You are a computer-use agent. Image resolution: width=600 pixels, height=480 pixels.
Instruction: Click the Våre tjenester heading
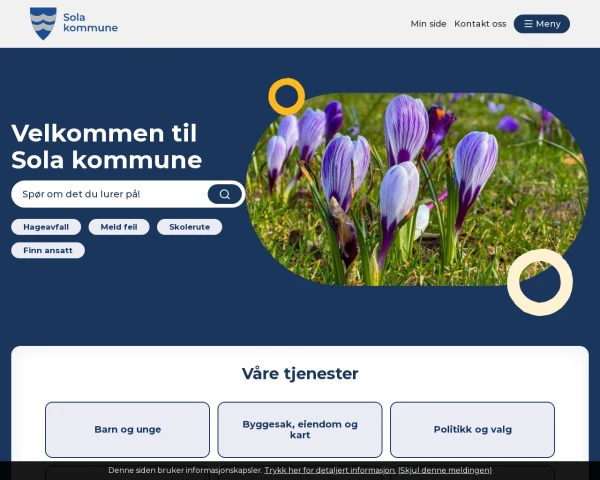click(300, 374)
